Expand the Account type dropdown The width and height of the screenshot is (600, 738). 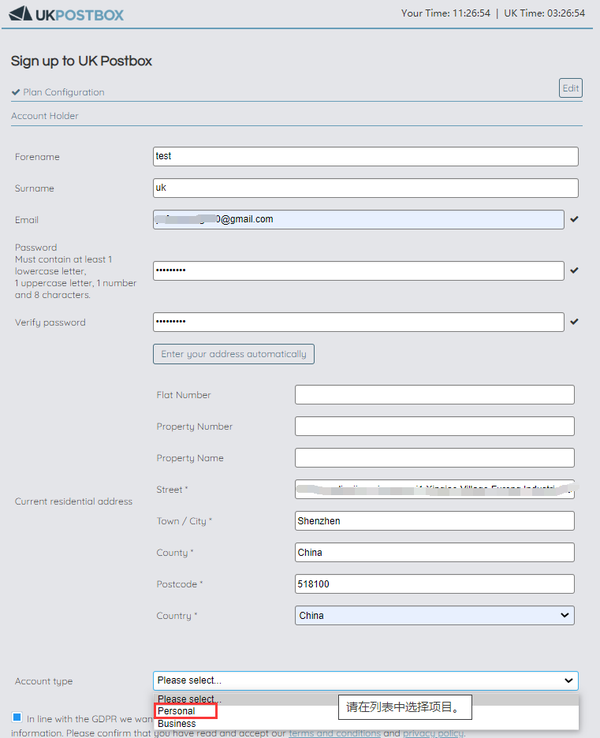click(365, 681)
